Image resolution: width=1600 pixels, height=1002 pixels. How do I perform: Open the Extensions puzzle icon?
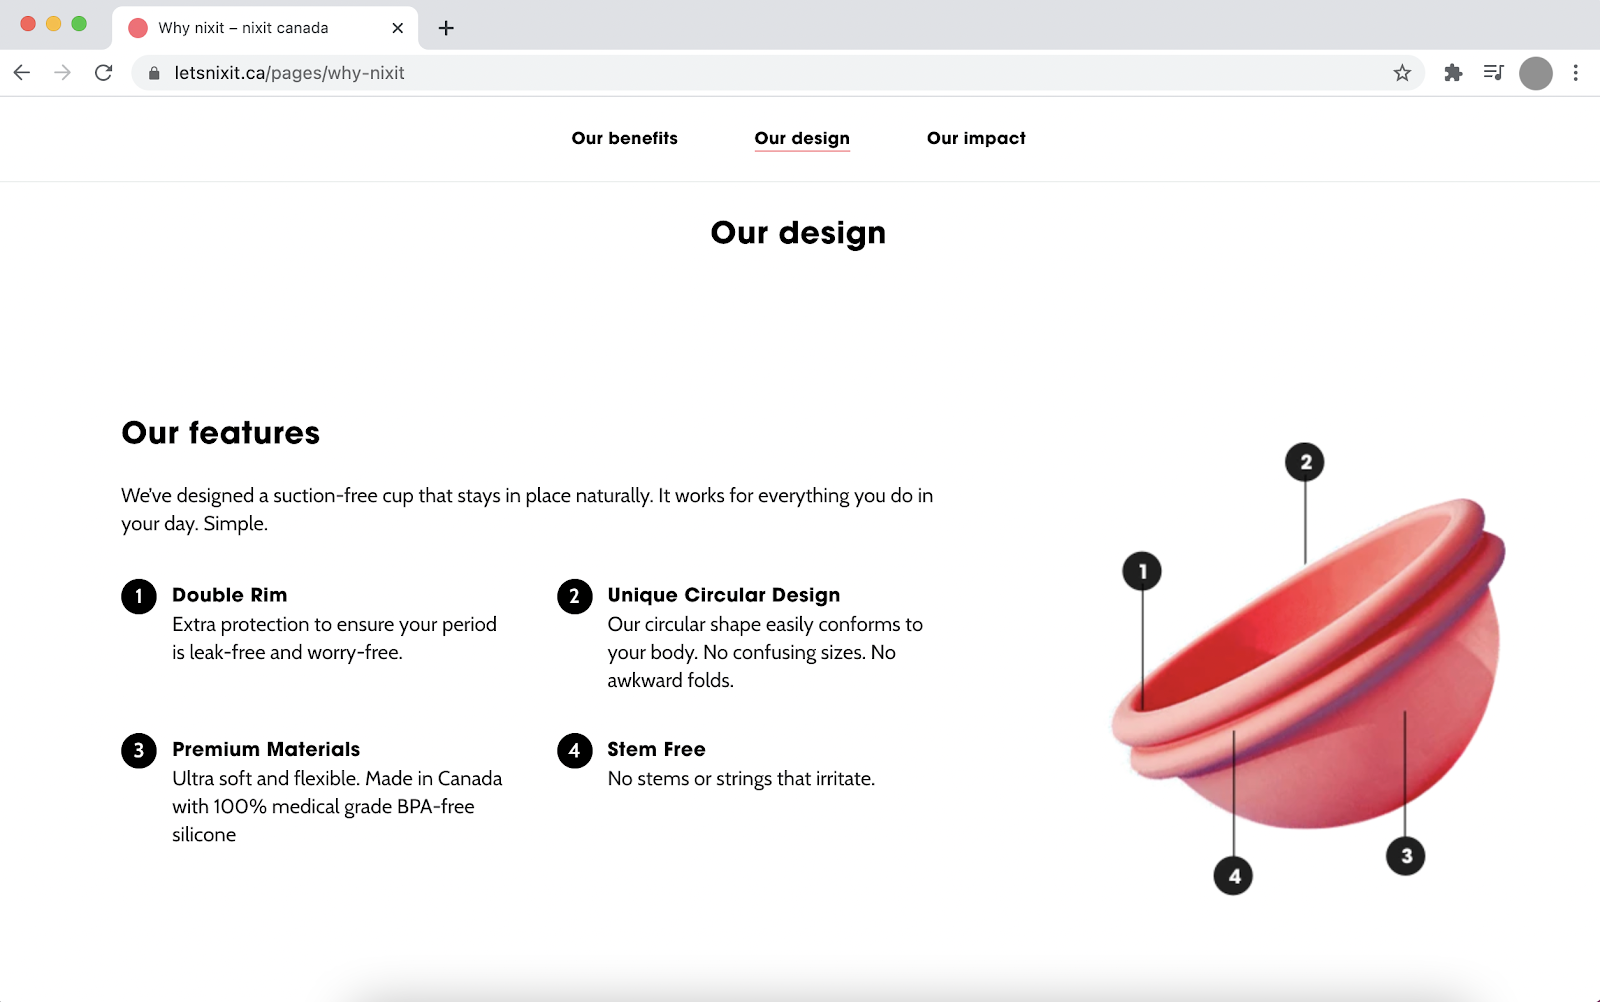1453,73
